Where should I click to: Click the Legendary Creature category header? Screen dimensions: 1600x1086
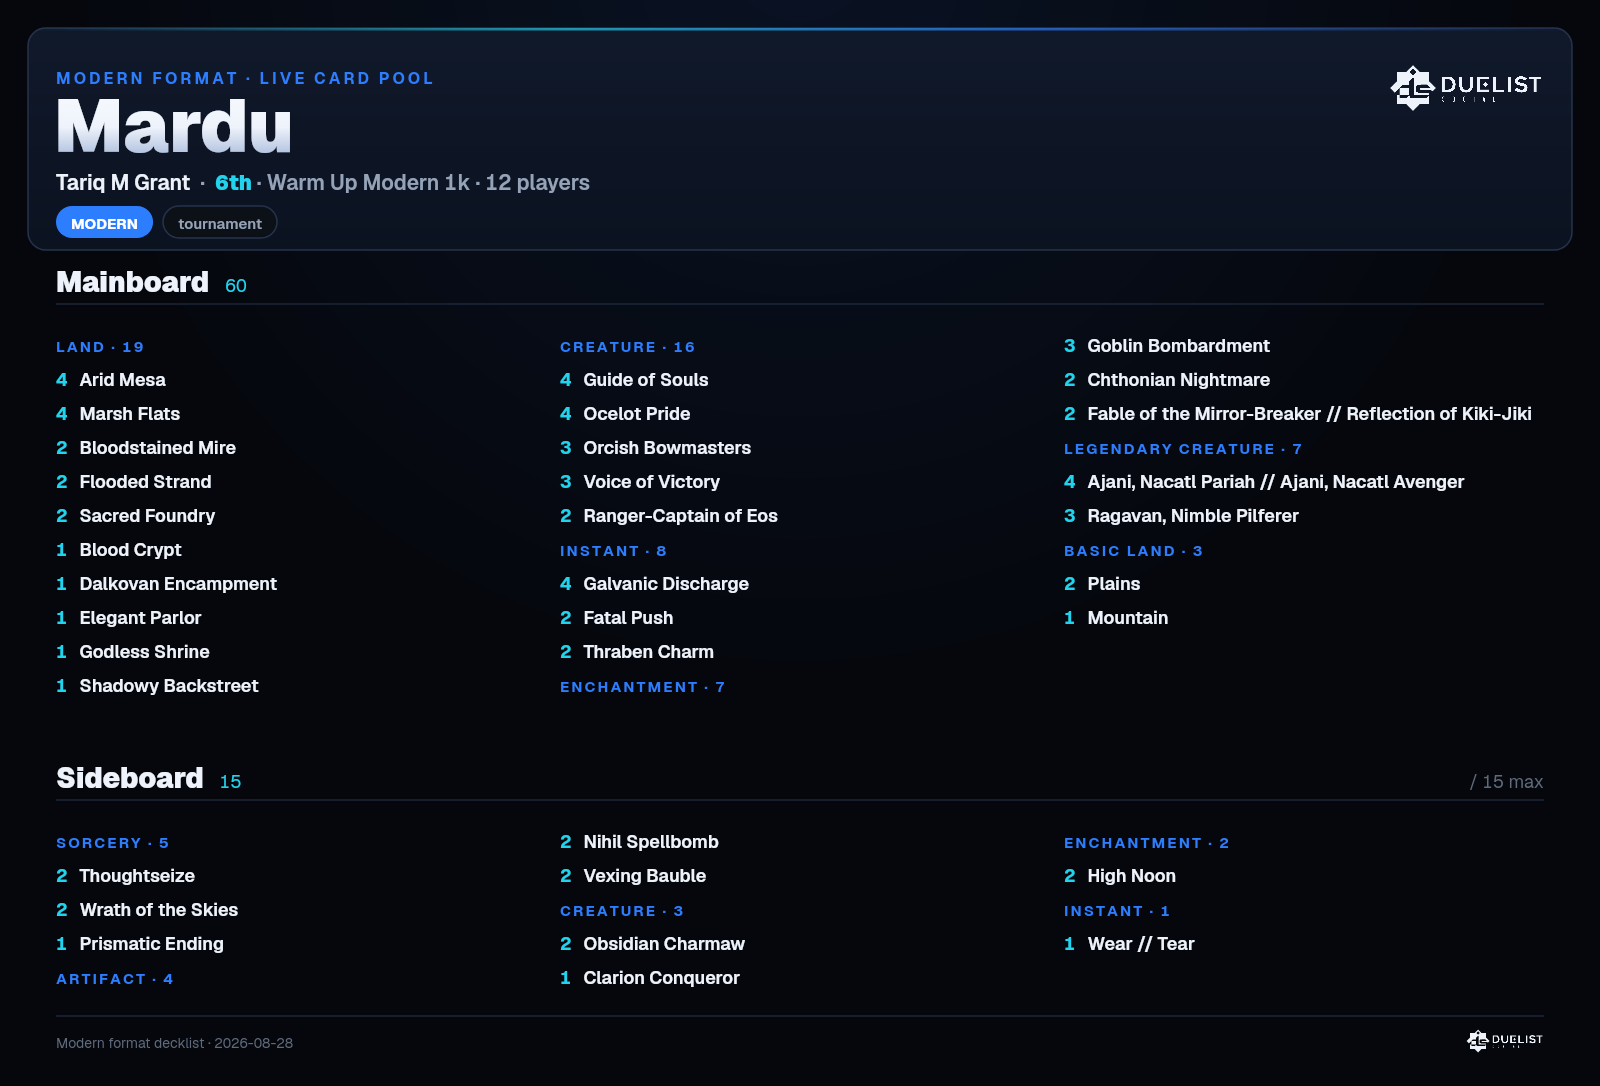click(x=1183, y=449)
